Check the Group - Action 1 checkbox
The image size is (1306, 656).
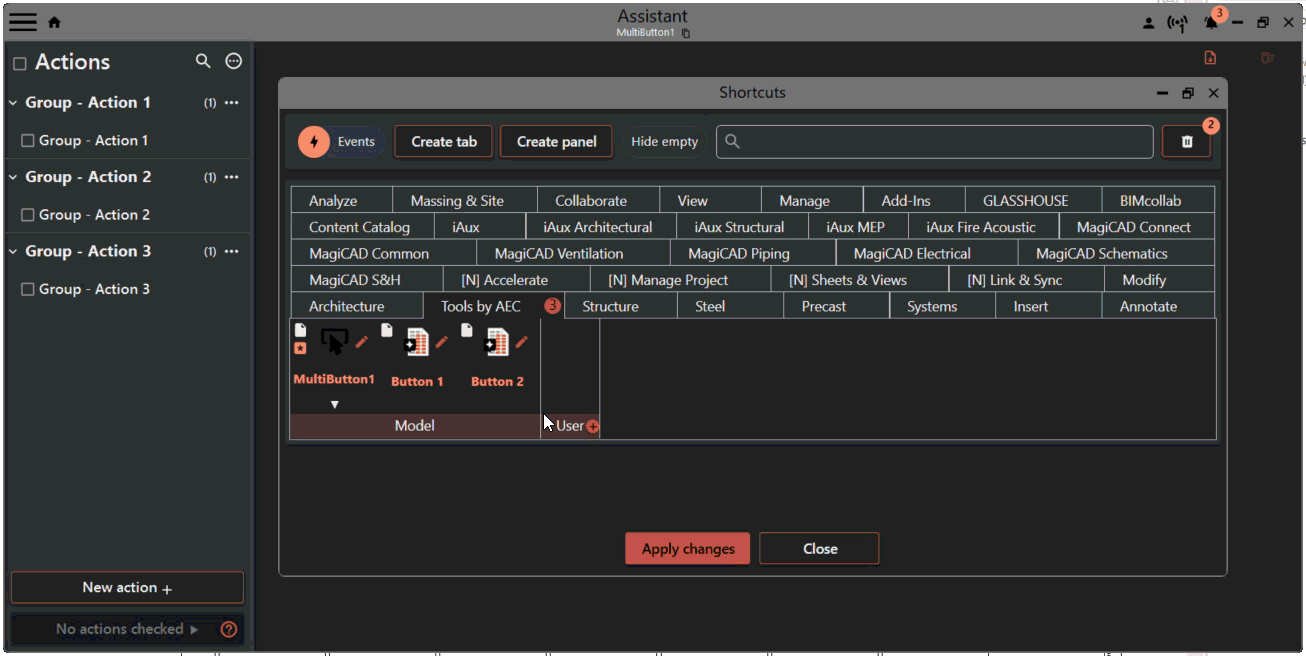click(28, 141)
